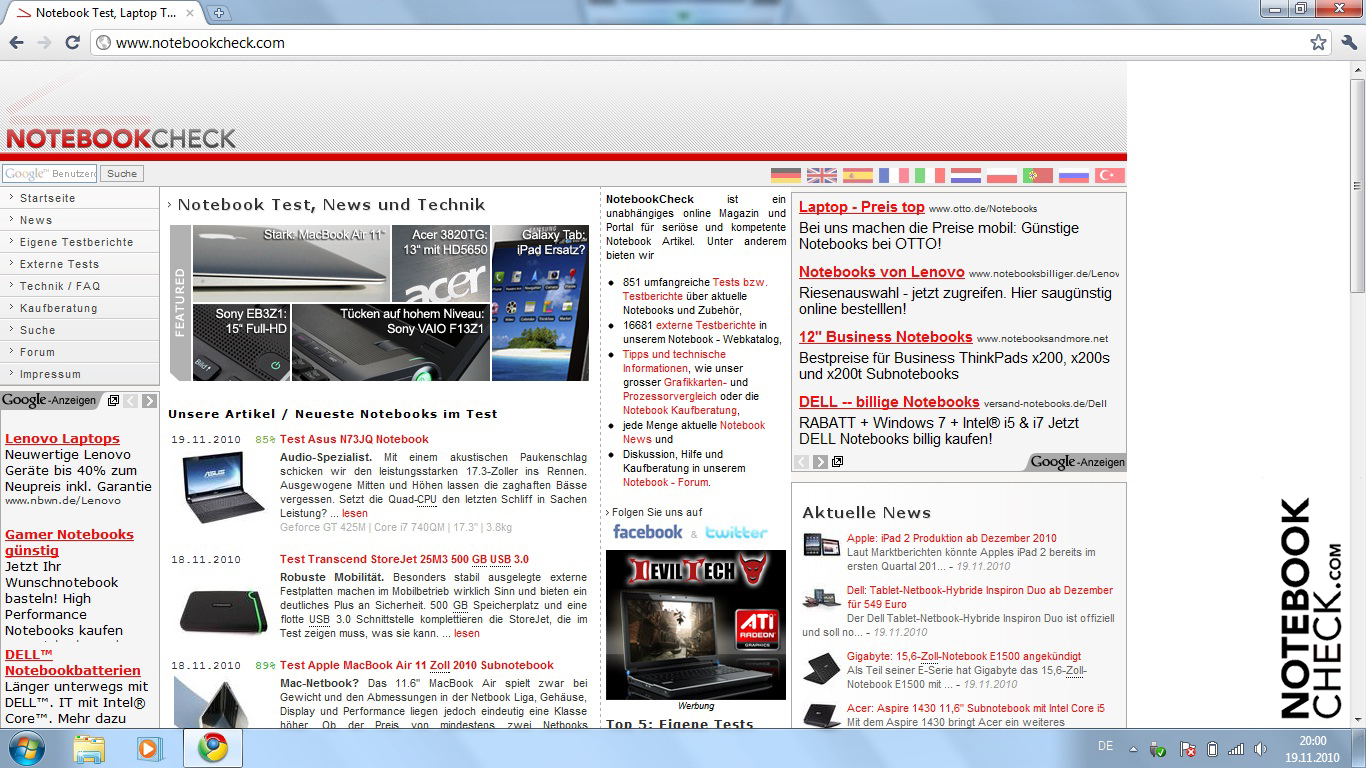Open the twitter logo link
The height and width of the screenshot is (768, 1366).
736,532
